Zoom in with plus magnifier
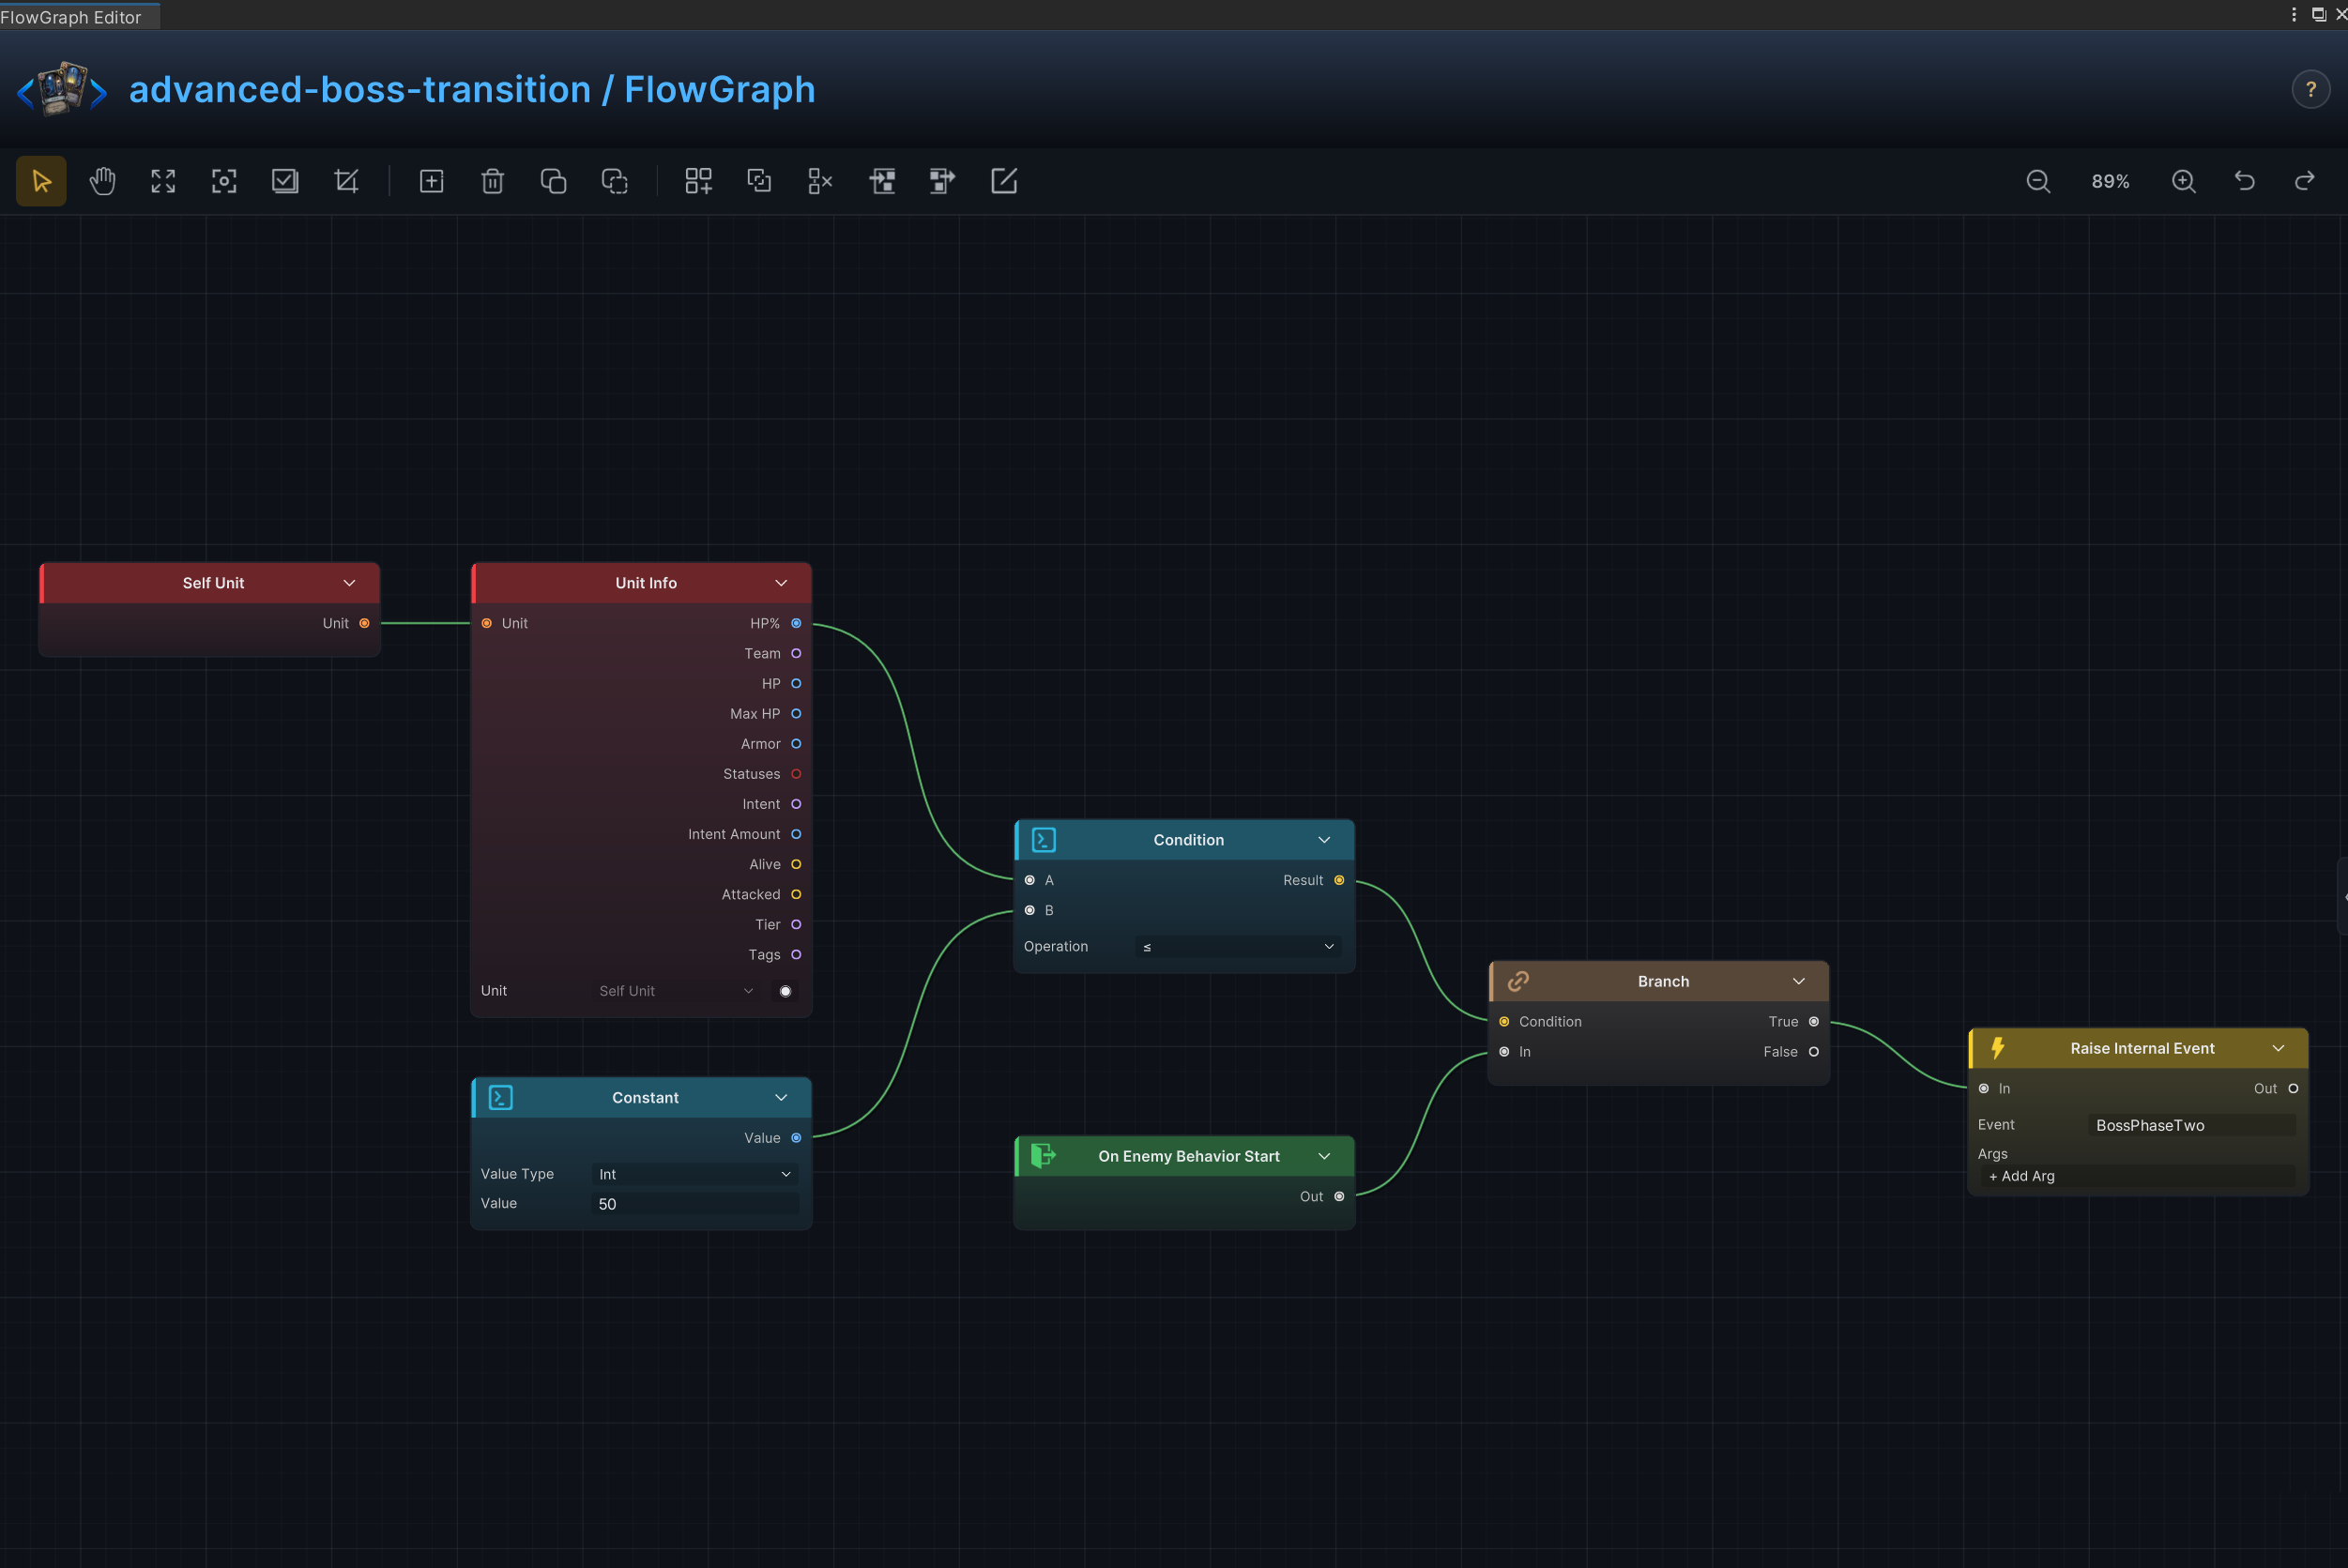The image size is (2348, 1568). click(x=2184, y=181)
